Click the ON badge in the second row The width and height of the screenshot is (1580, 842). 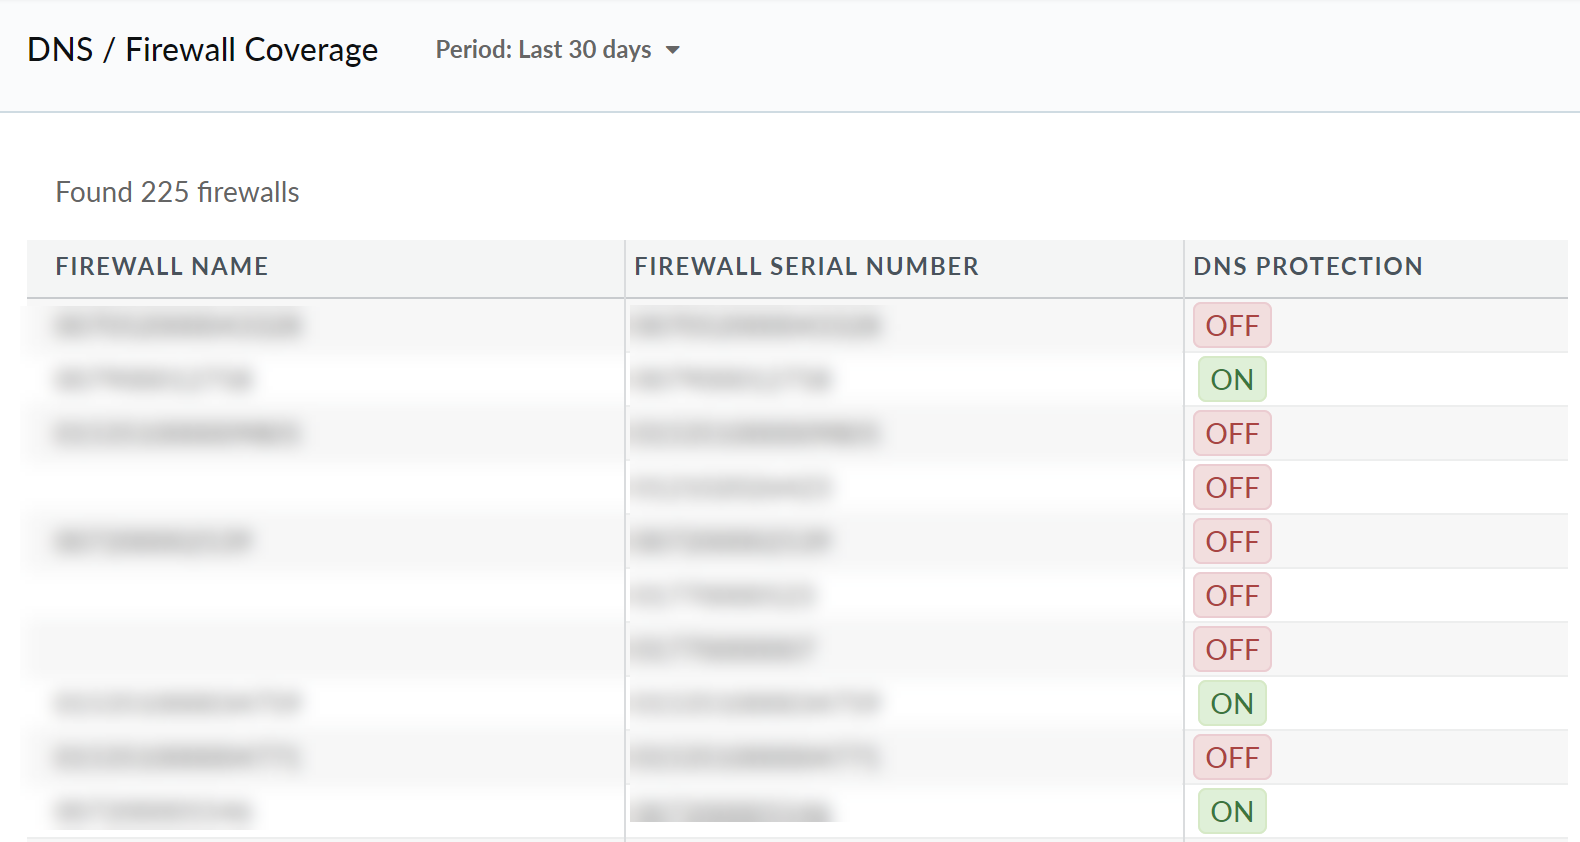click(x=1232, y=380)
